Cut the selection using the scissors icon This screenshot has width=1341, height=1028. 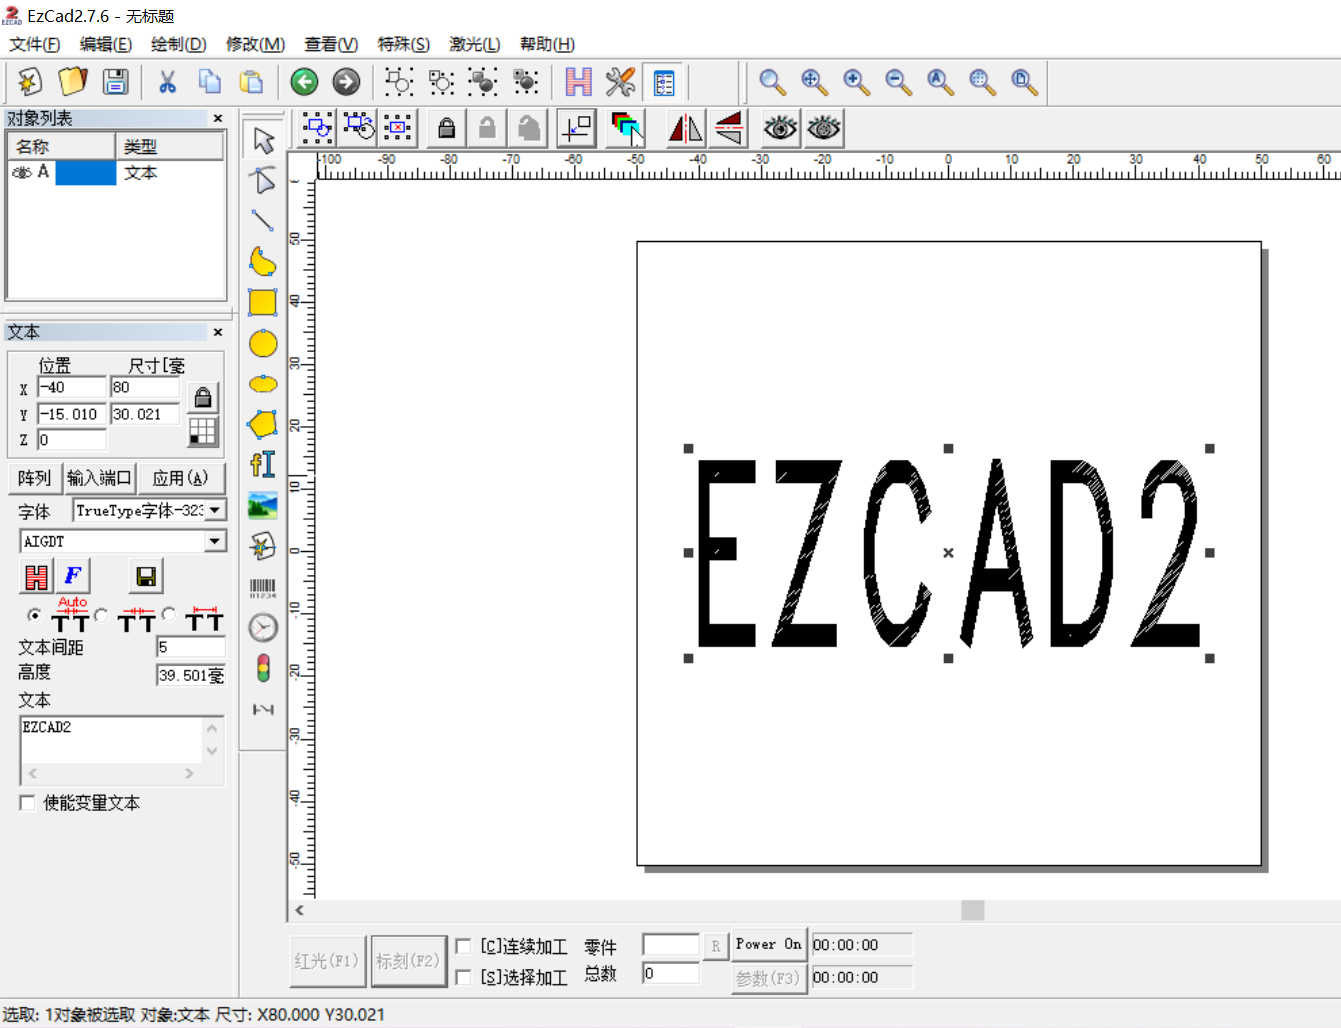(167, 81)
